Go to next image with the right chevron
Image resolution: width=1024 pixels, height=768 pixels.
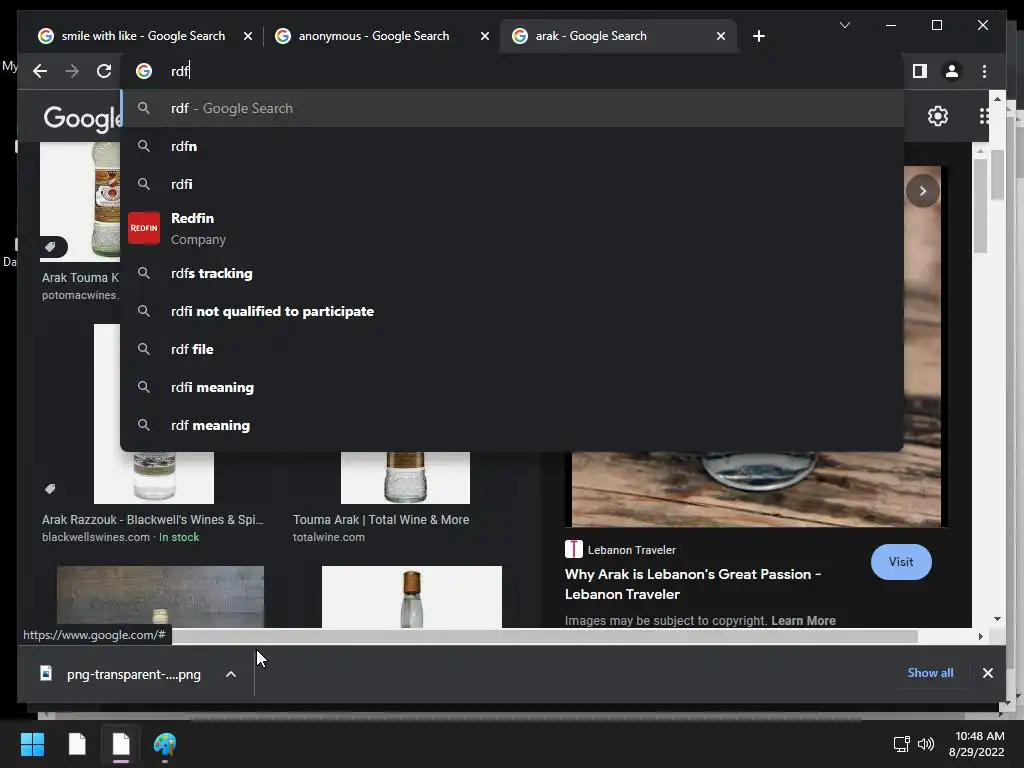point(923,191)
